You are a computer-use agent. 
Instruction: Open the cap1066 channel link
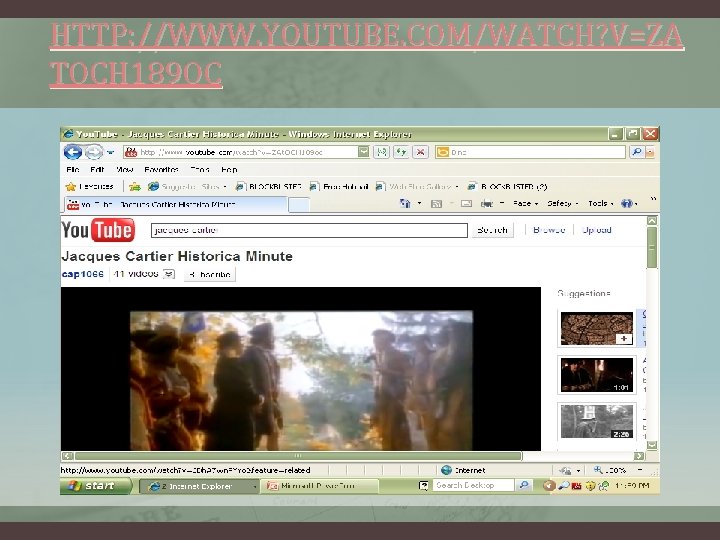83,274
